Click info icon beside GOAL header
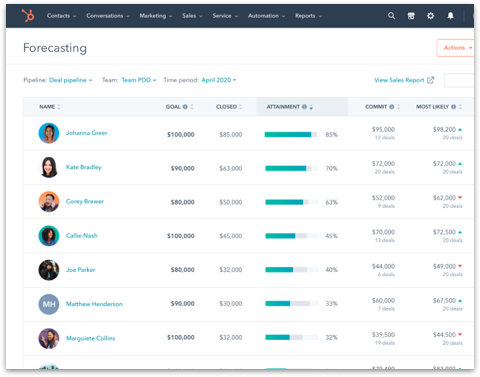The width and height of the screenshot is (480, 377). point(185,107)
